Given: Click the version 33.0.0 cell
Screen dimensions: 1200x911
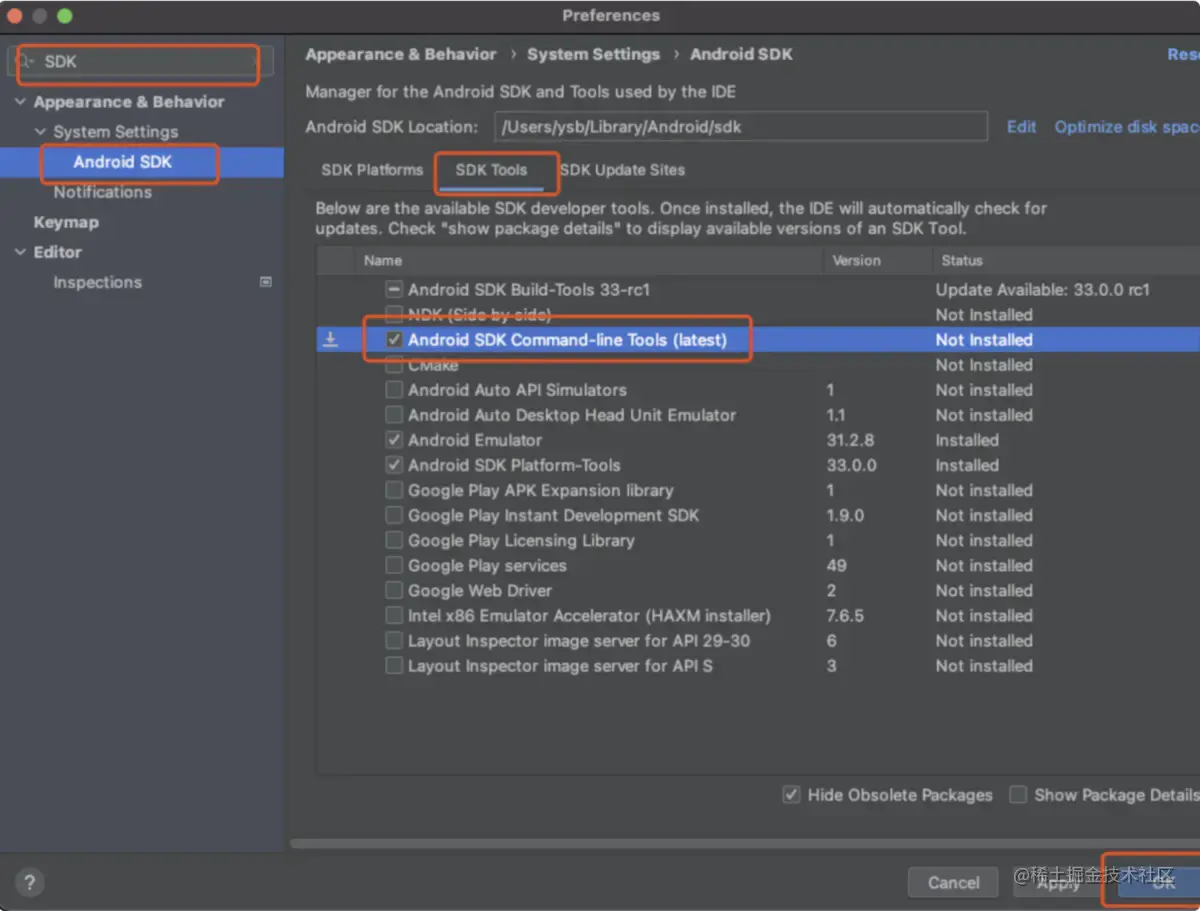Looking at the screenshot, I should pos(851,465).
